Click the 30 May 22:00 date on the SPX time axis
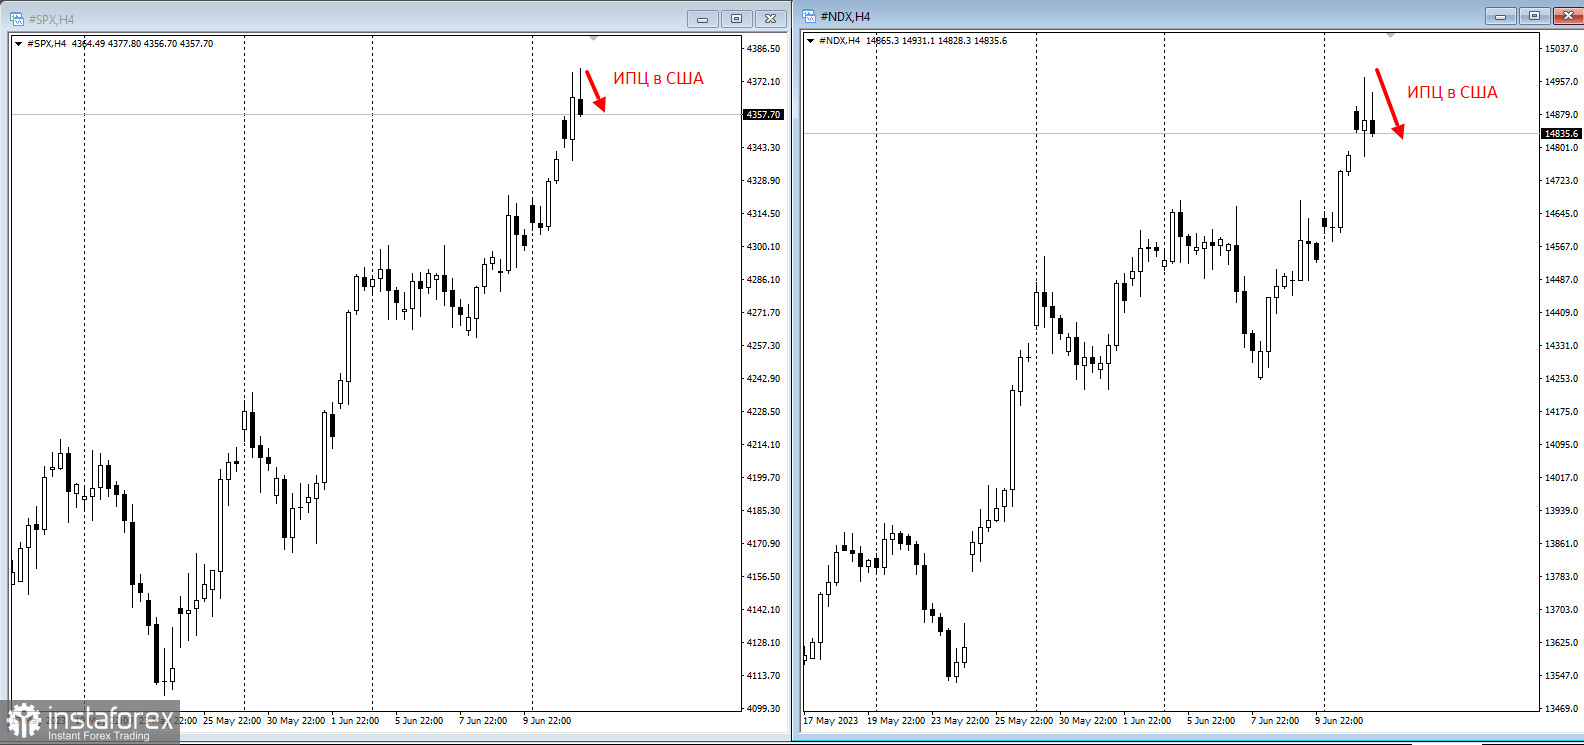 point(296,721)
